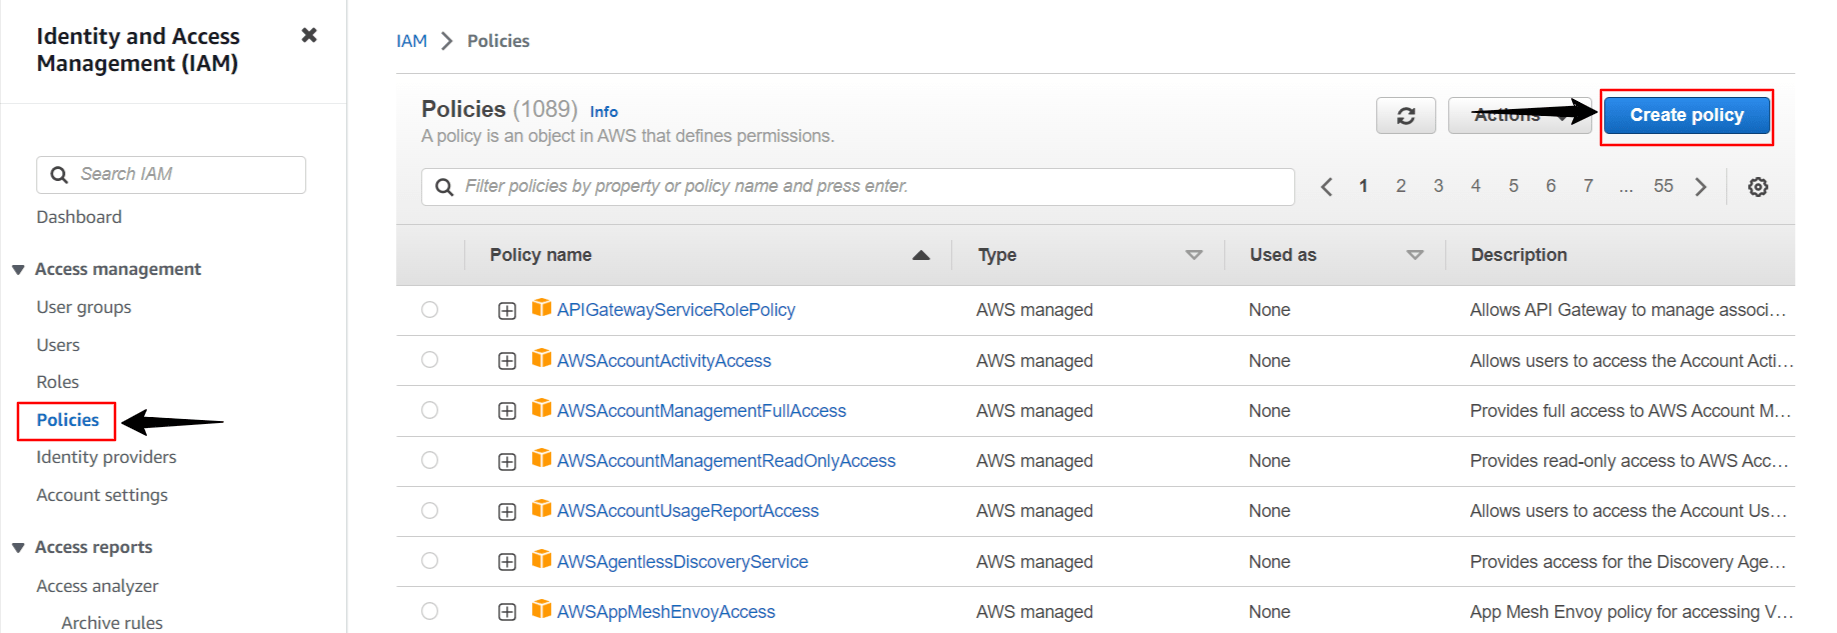Click the Create policy button
Viewport: 1837px width, 633px height.
click(x=1686, y=115)
